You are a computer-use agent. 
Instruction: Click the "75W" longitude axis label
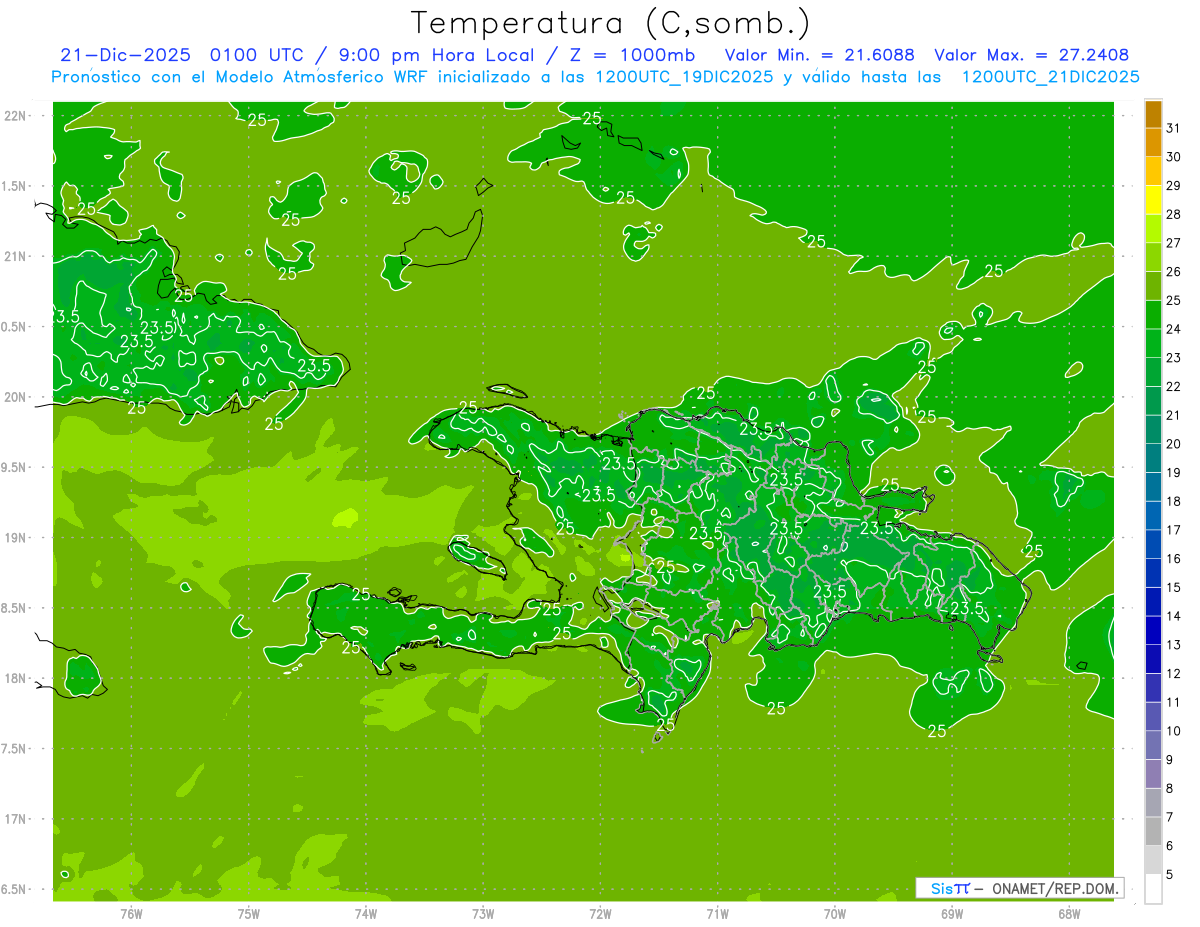tap(249, 913)
